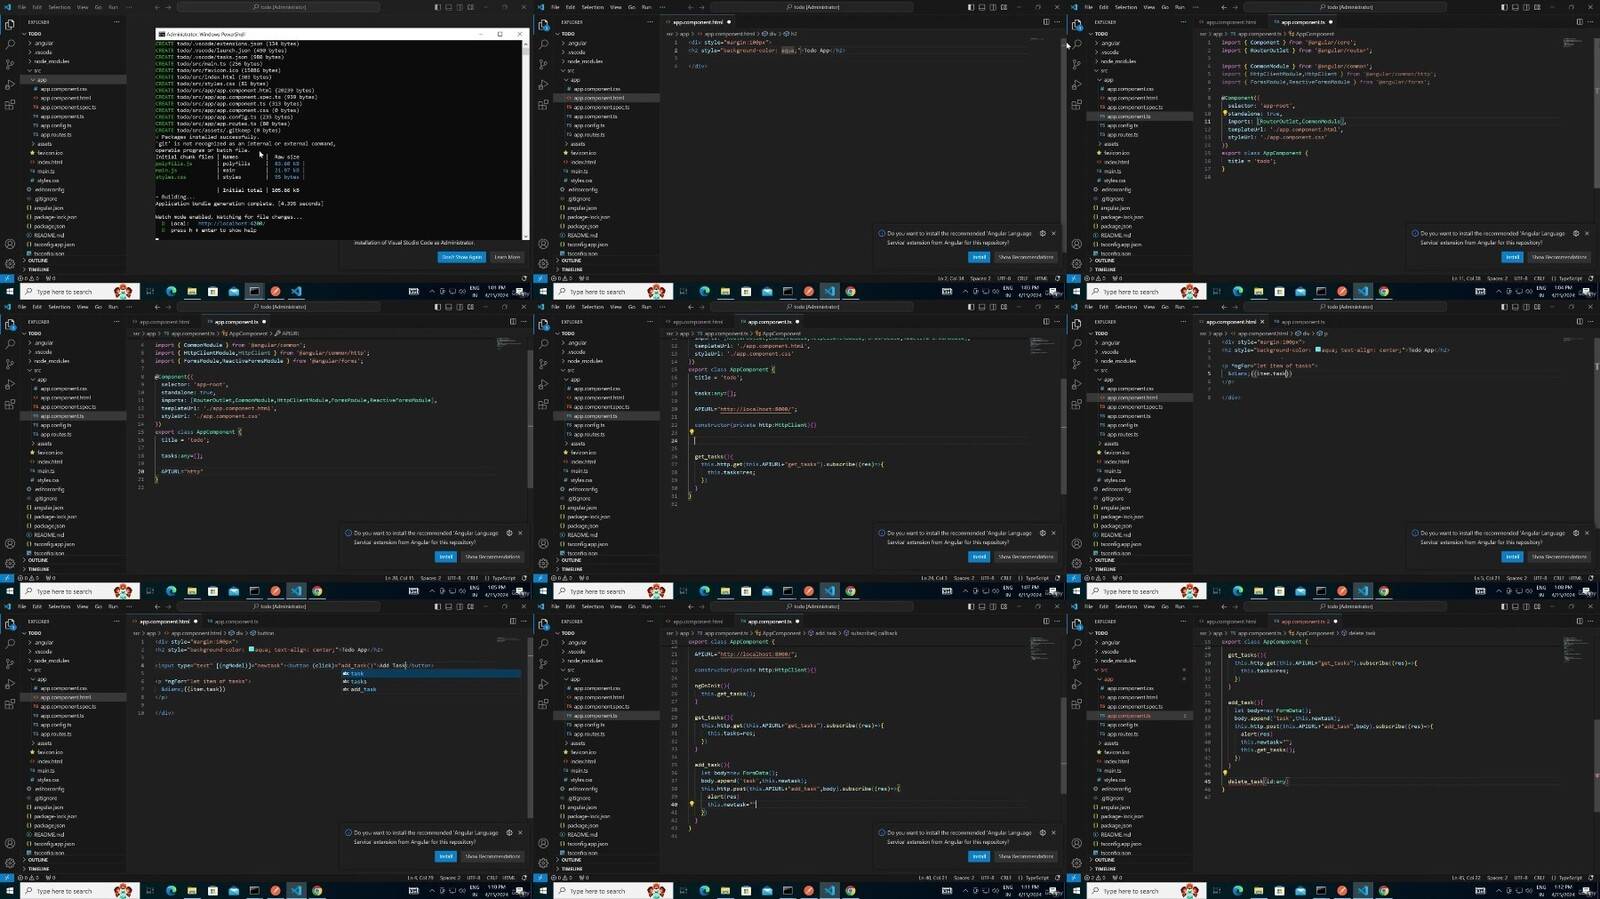Toggle the bottom Panel in the PowerShell screenshot

pos(448,7)
